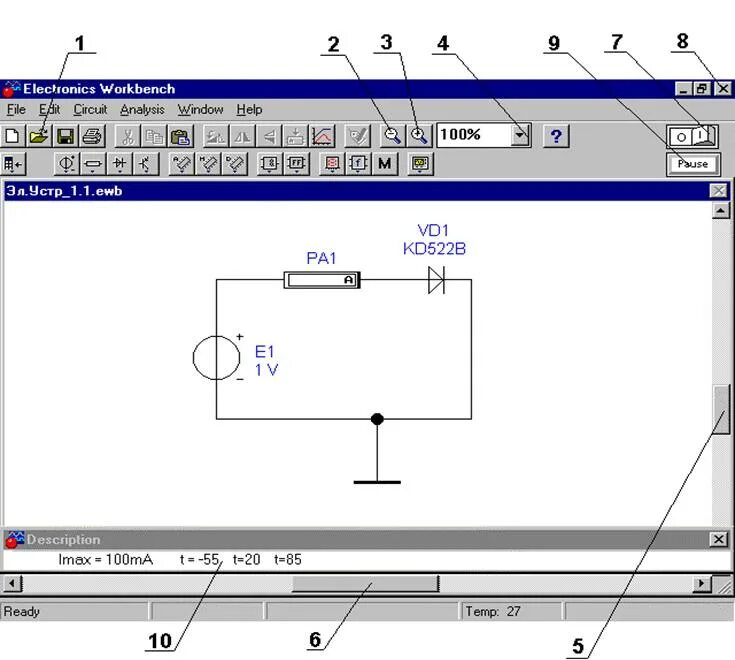Viewport: 735px width, 660px height.
Task: Rotate the selected component
Action: pos(216,136)
